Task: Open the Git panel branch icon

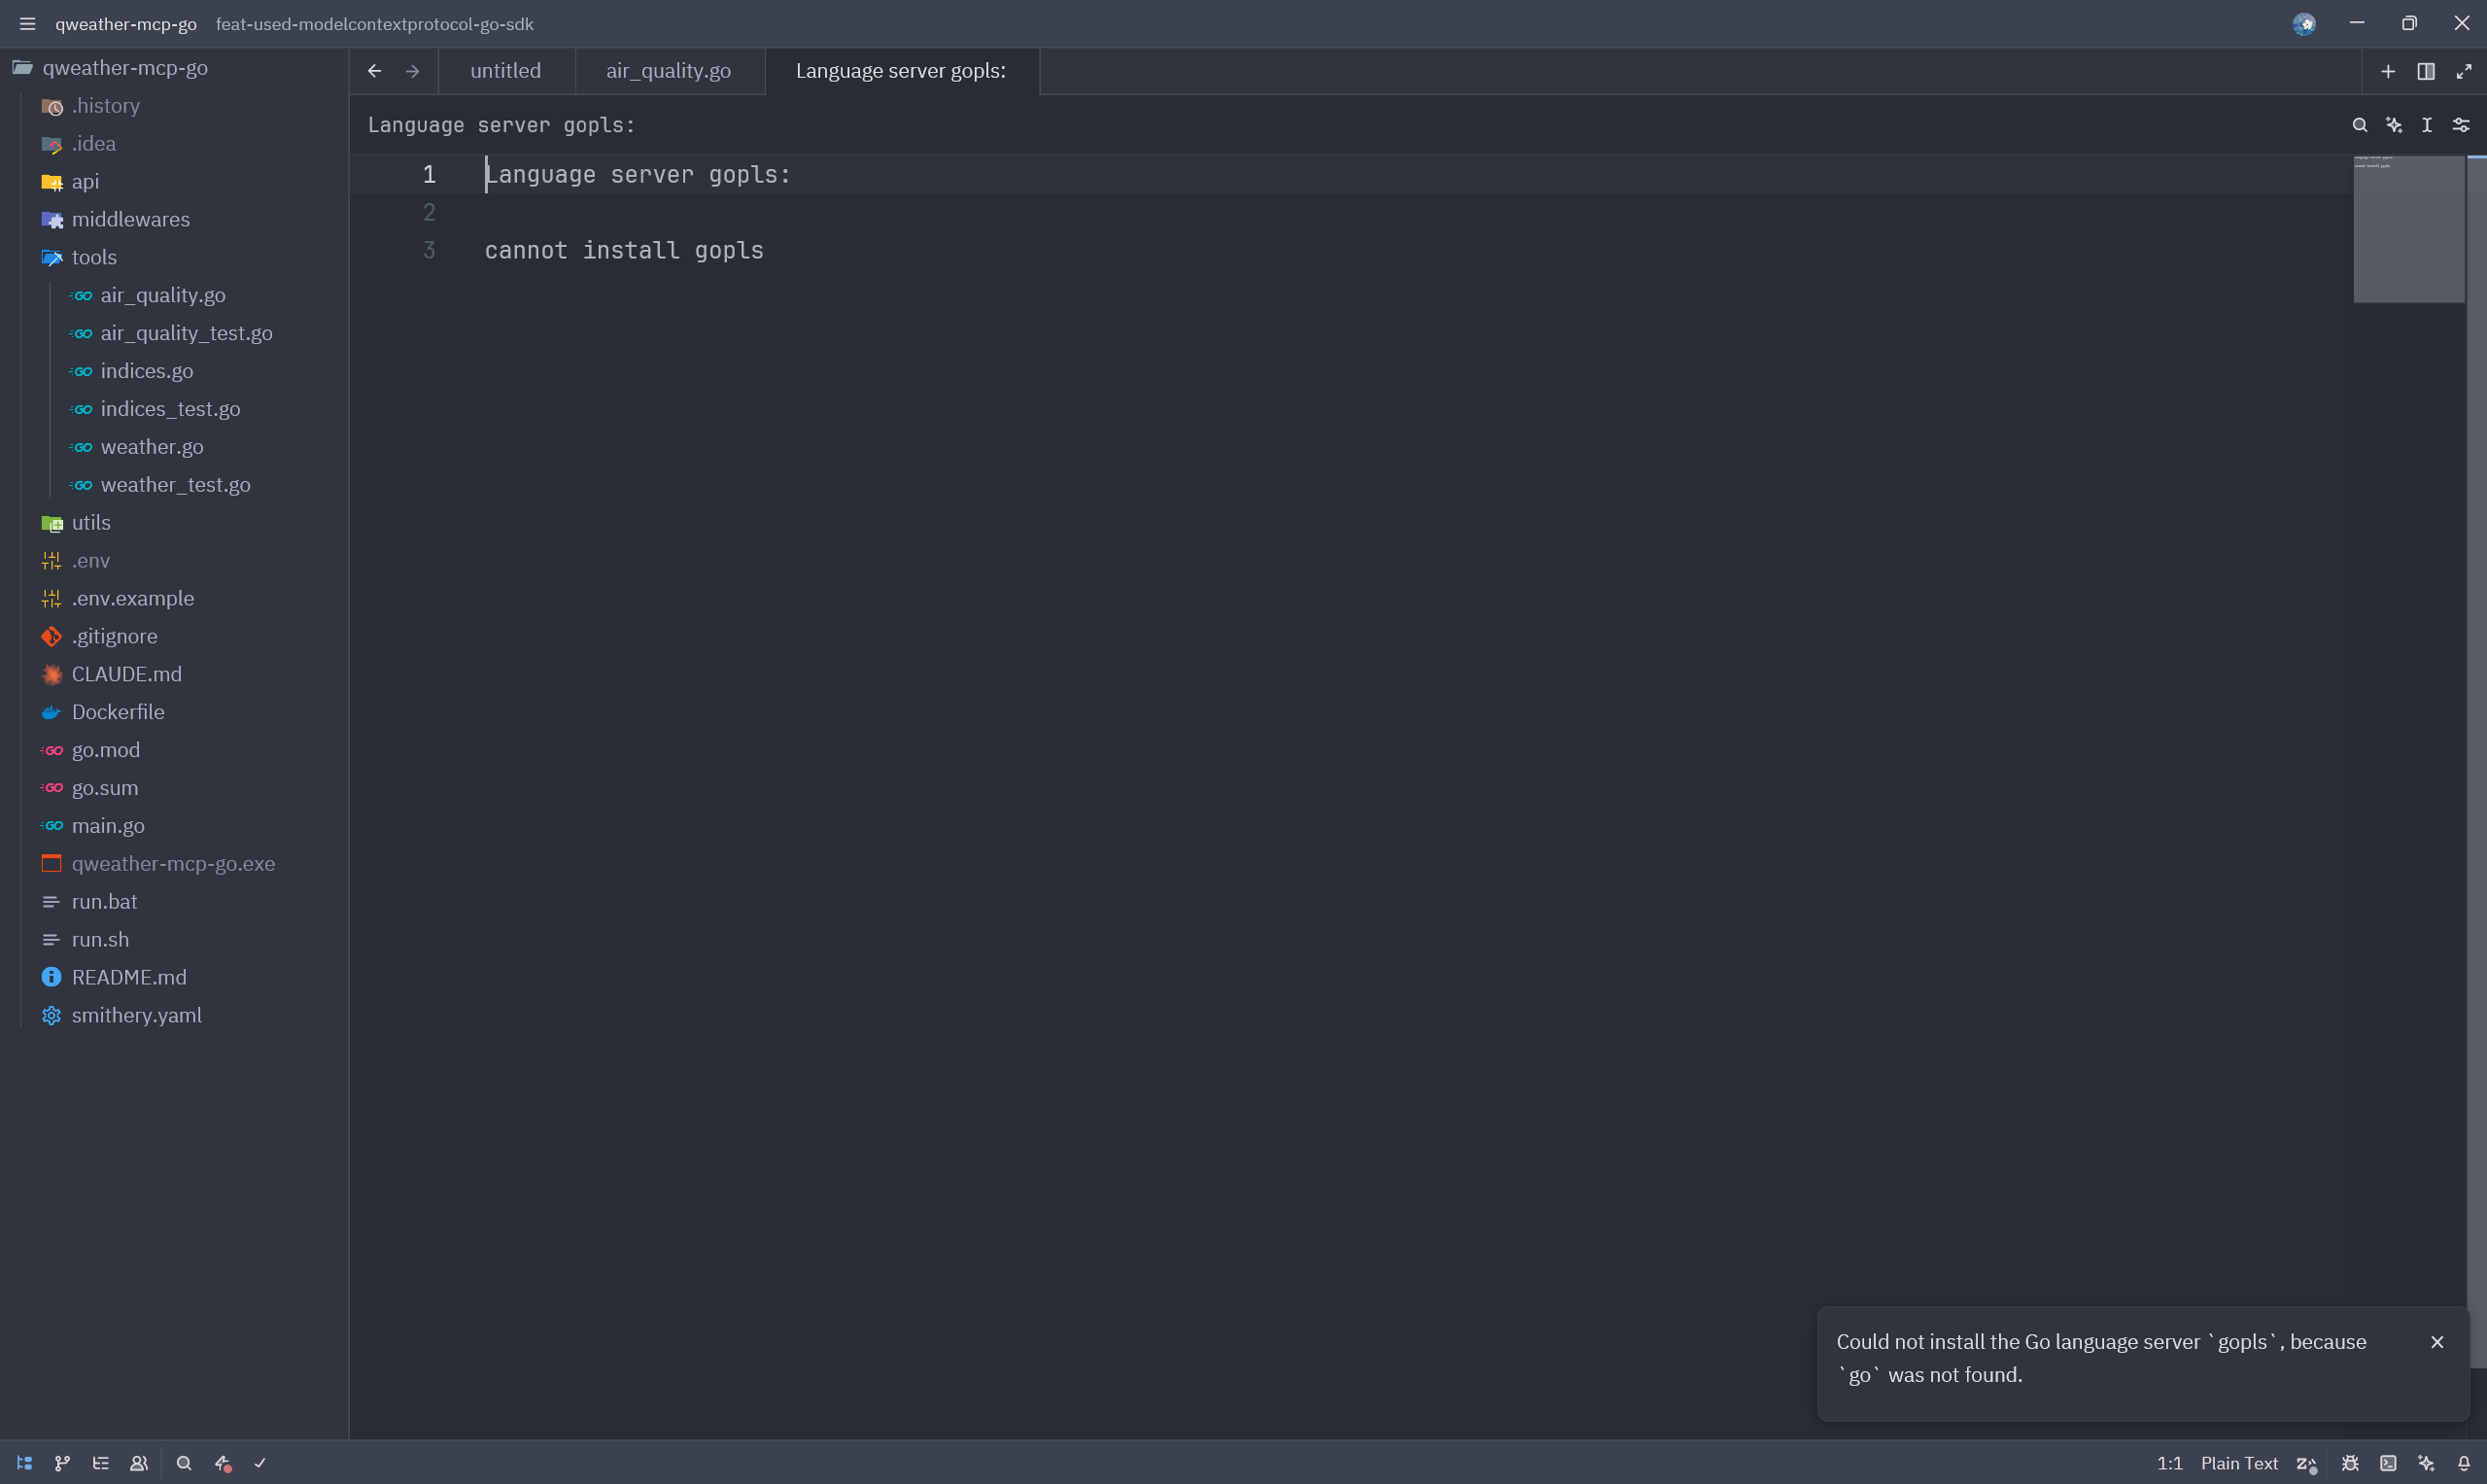Action: pyautogui.click(x=62, y=1463)
